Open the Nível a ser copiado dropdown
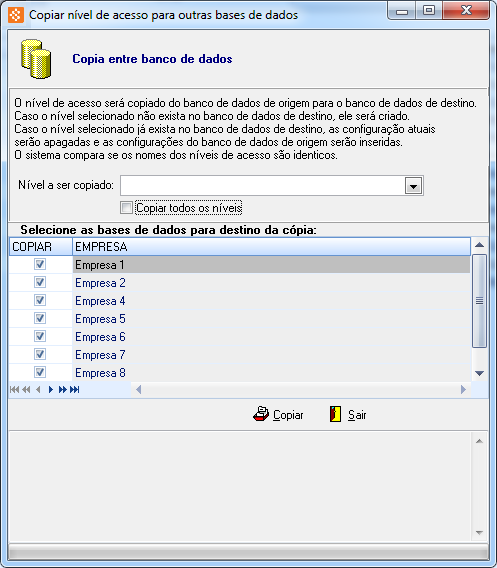The height and width of the screenshot is (568, 497). coord(413,186)
